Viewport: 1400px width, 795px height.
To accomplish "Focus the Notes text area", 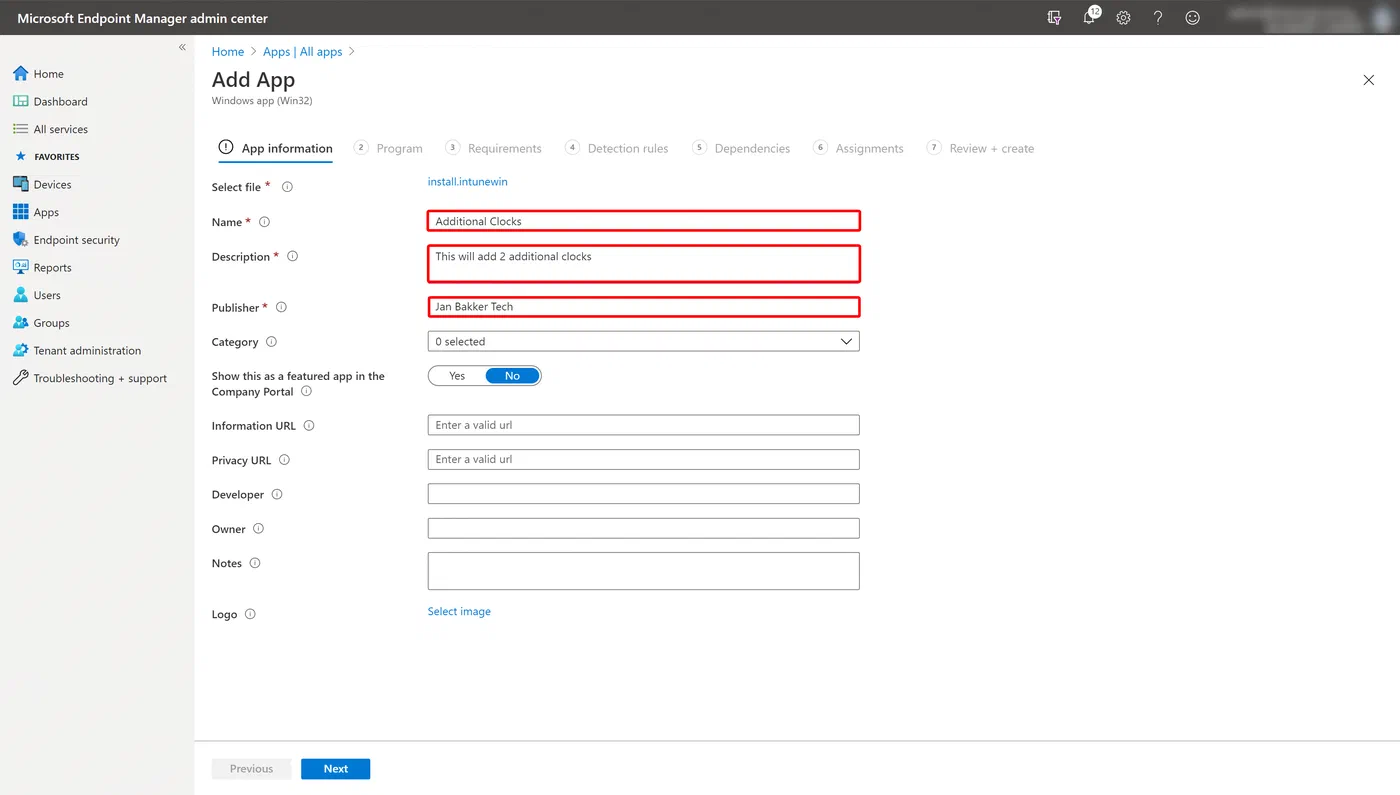I will [643, 571].
